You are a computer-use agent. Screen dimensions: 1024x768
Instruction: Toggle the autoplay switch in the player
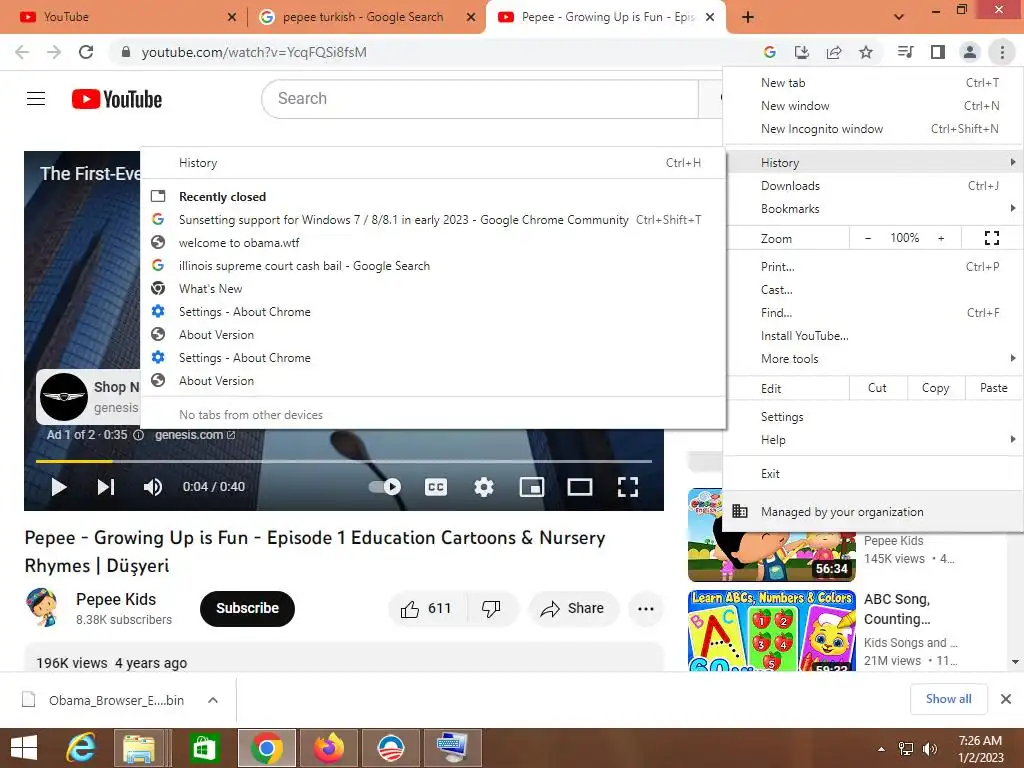point(385,487)
